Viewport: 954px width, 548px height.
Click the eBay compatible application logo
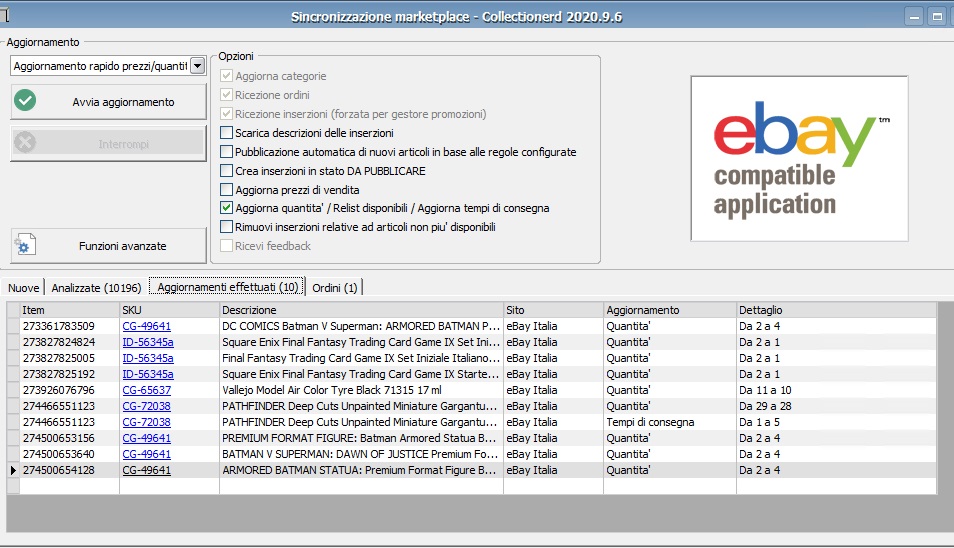[799, 158]
